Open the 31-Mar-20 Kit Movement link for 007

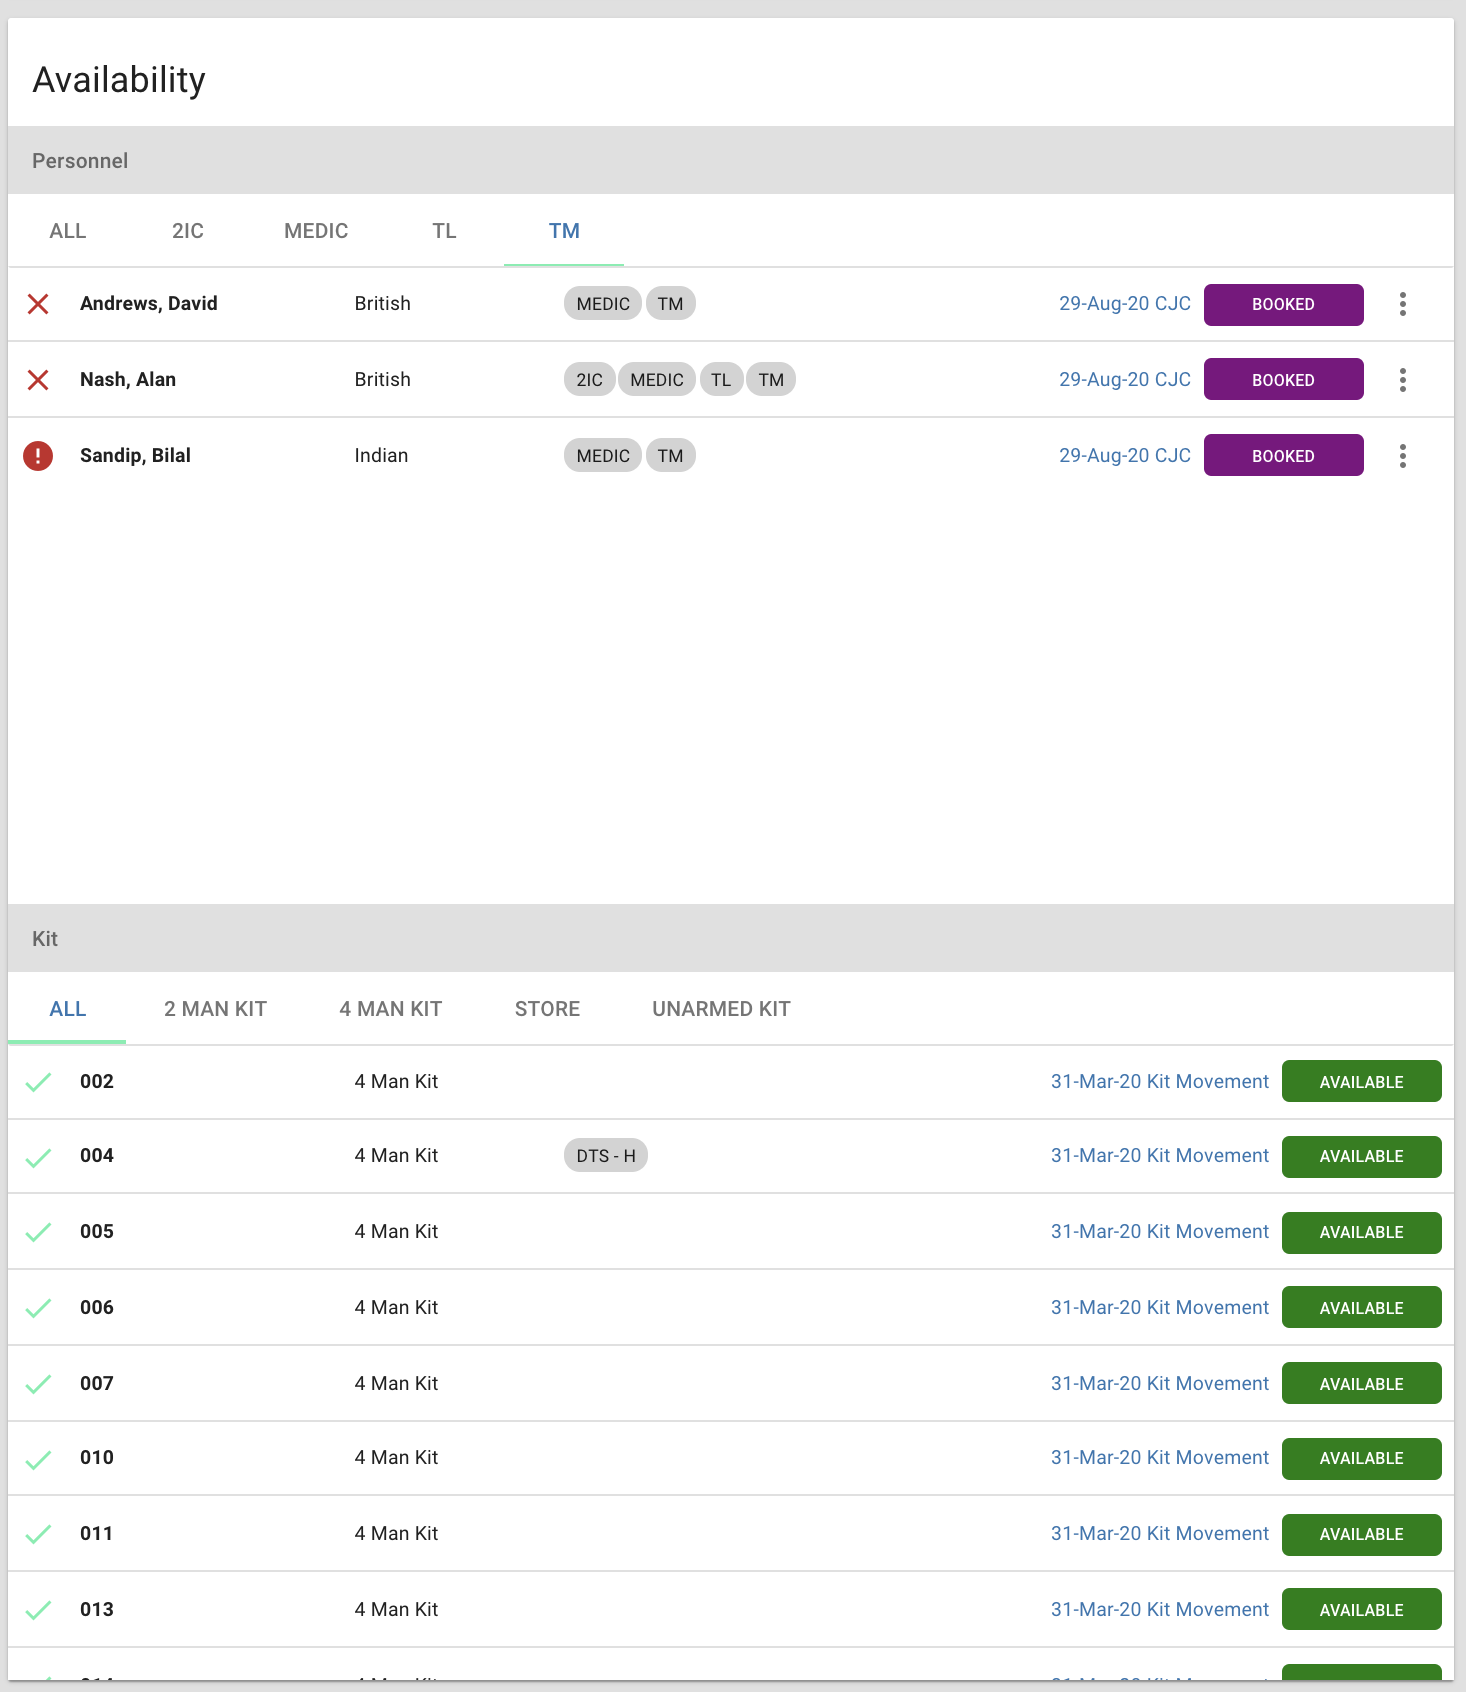click(1160, 1384)
